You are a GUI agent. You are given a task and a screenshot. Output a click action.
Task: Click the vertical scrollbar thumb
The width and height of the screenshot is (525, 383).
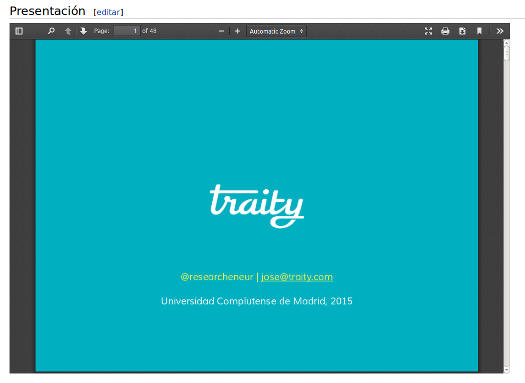pos(507,53)
